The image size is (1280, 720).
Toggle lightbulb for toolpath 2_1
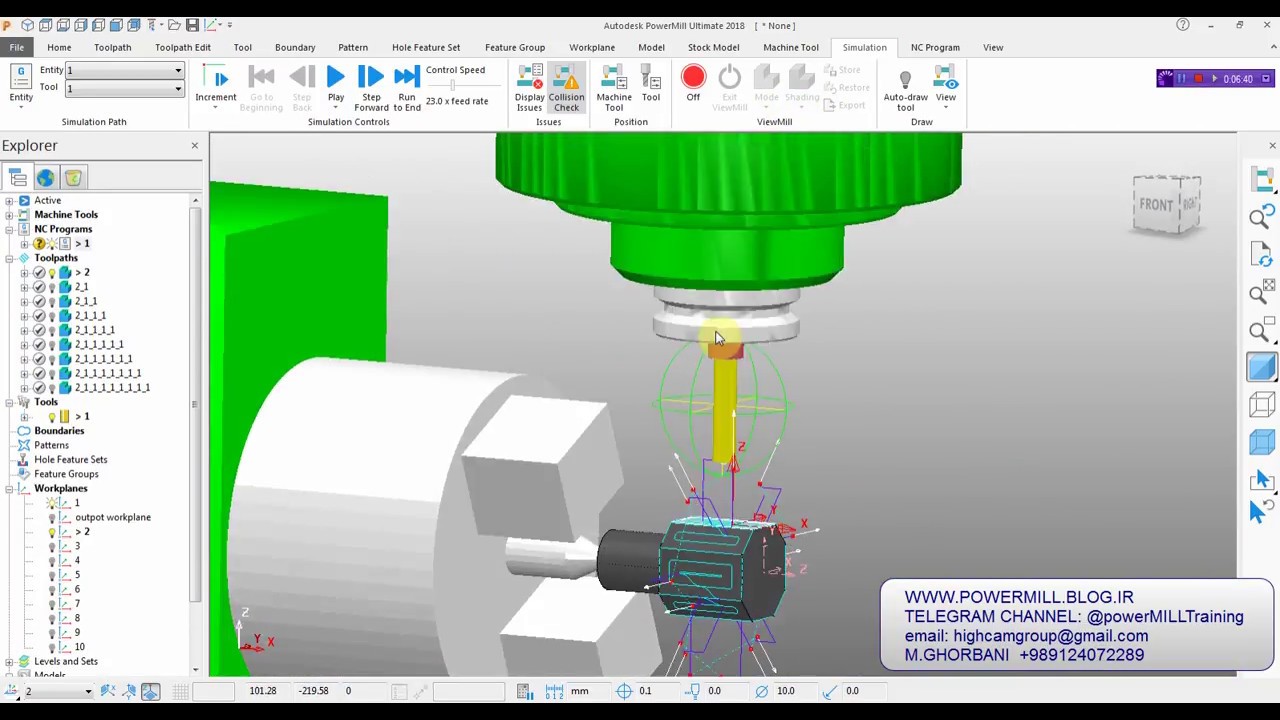52,287
